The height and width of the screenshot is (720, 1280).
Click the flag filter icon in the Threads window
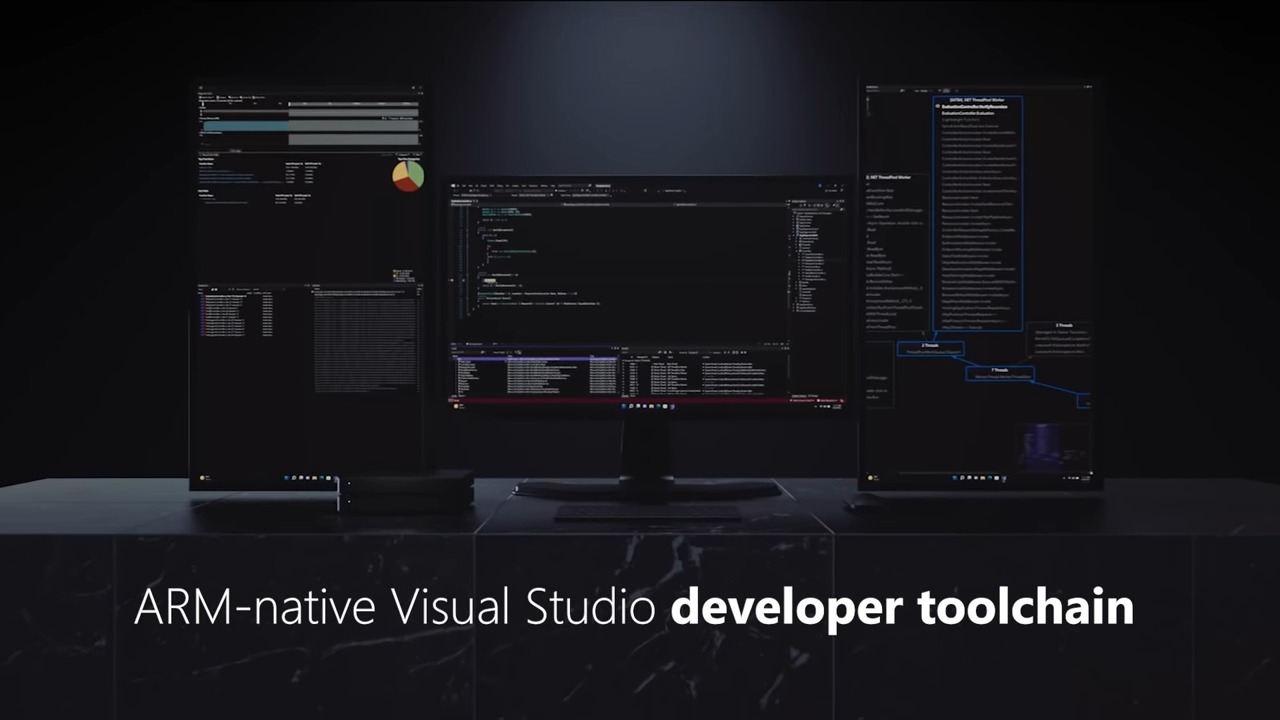[662, 352]
